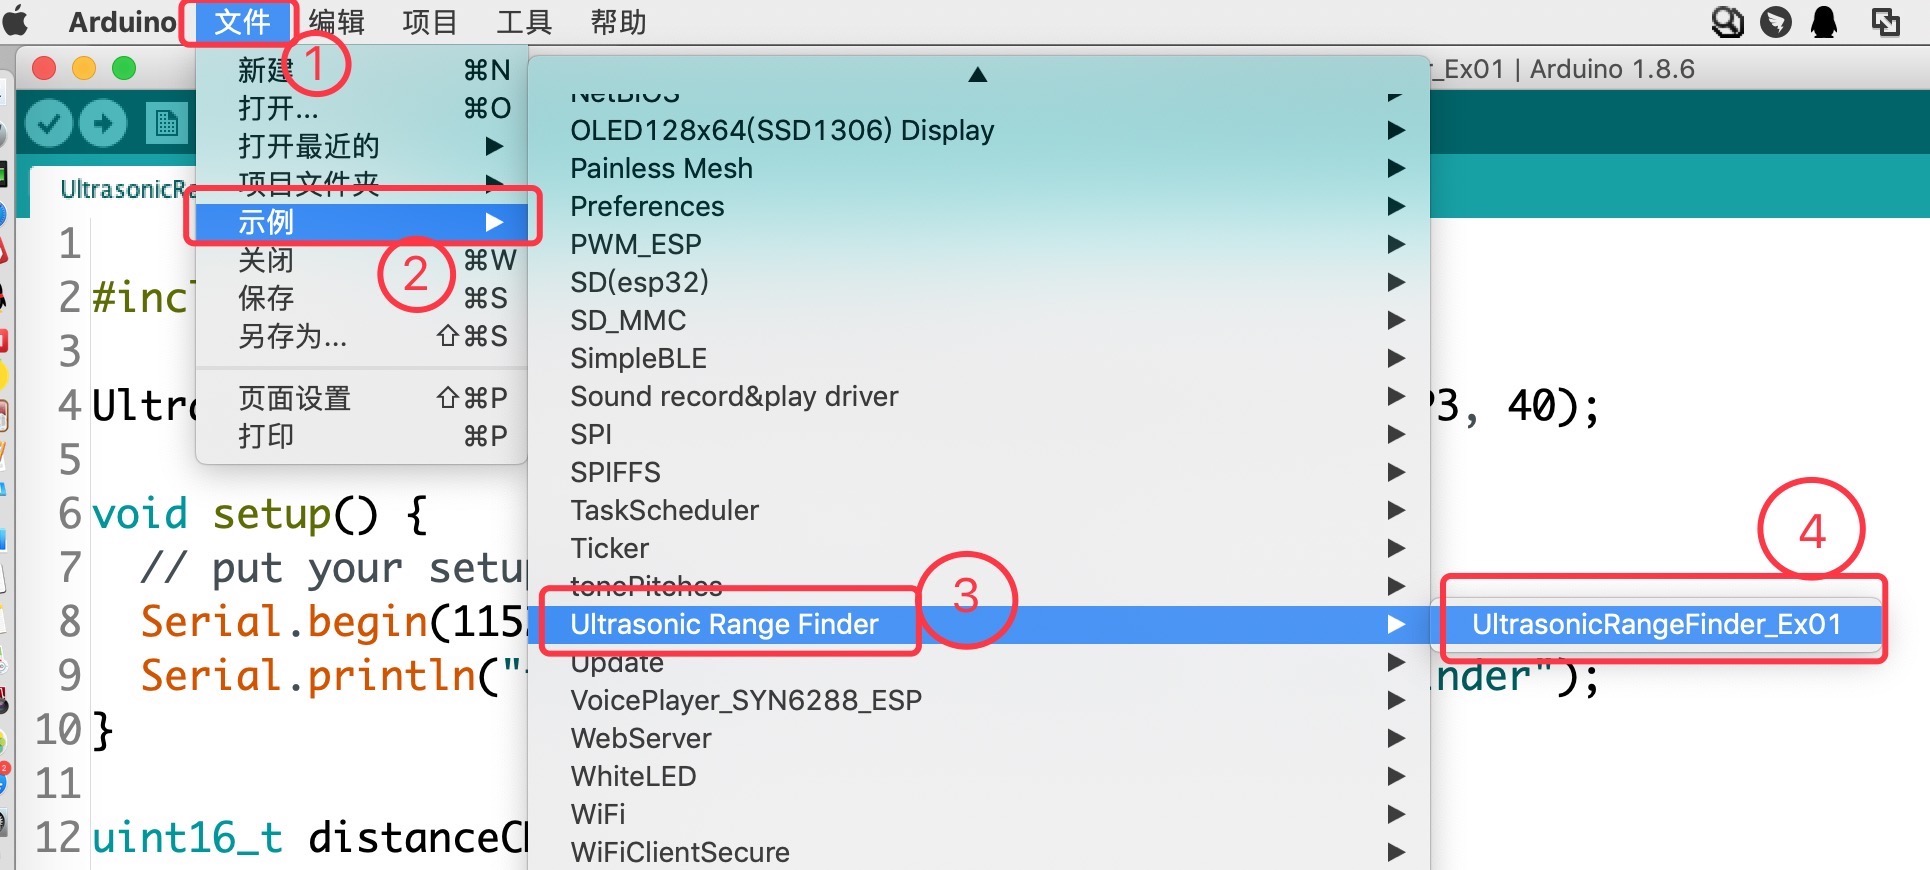Click the globe status icon in menu bar
Viewport: 1930px width, 870px height.
coord(1727,21)
